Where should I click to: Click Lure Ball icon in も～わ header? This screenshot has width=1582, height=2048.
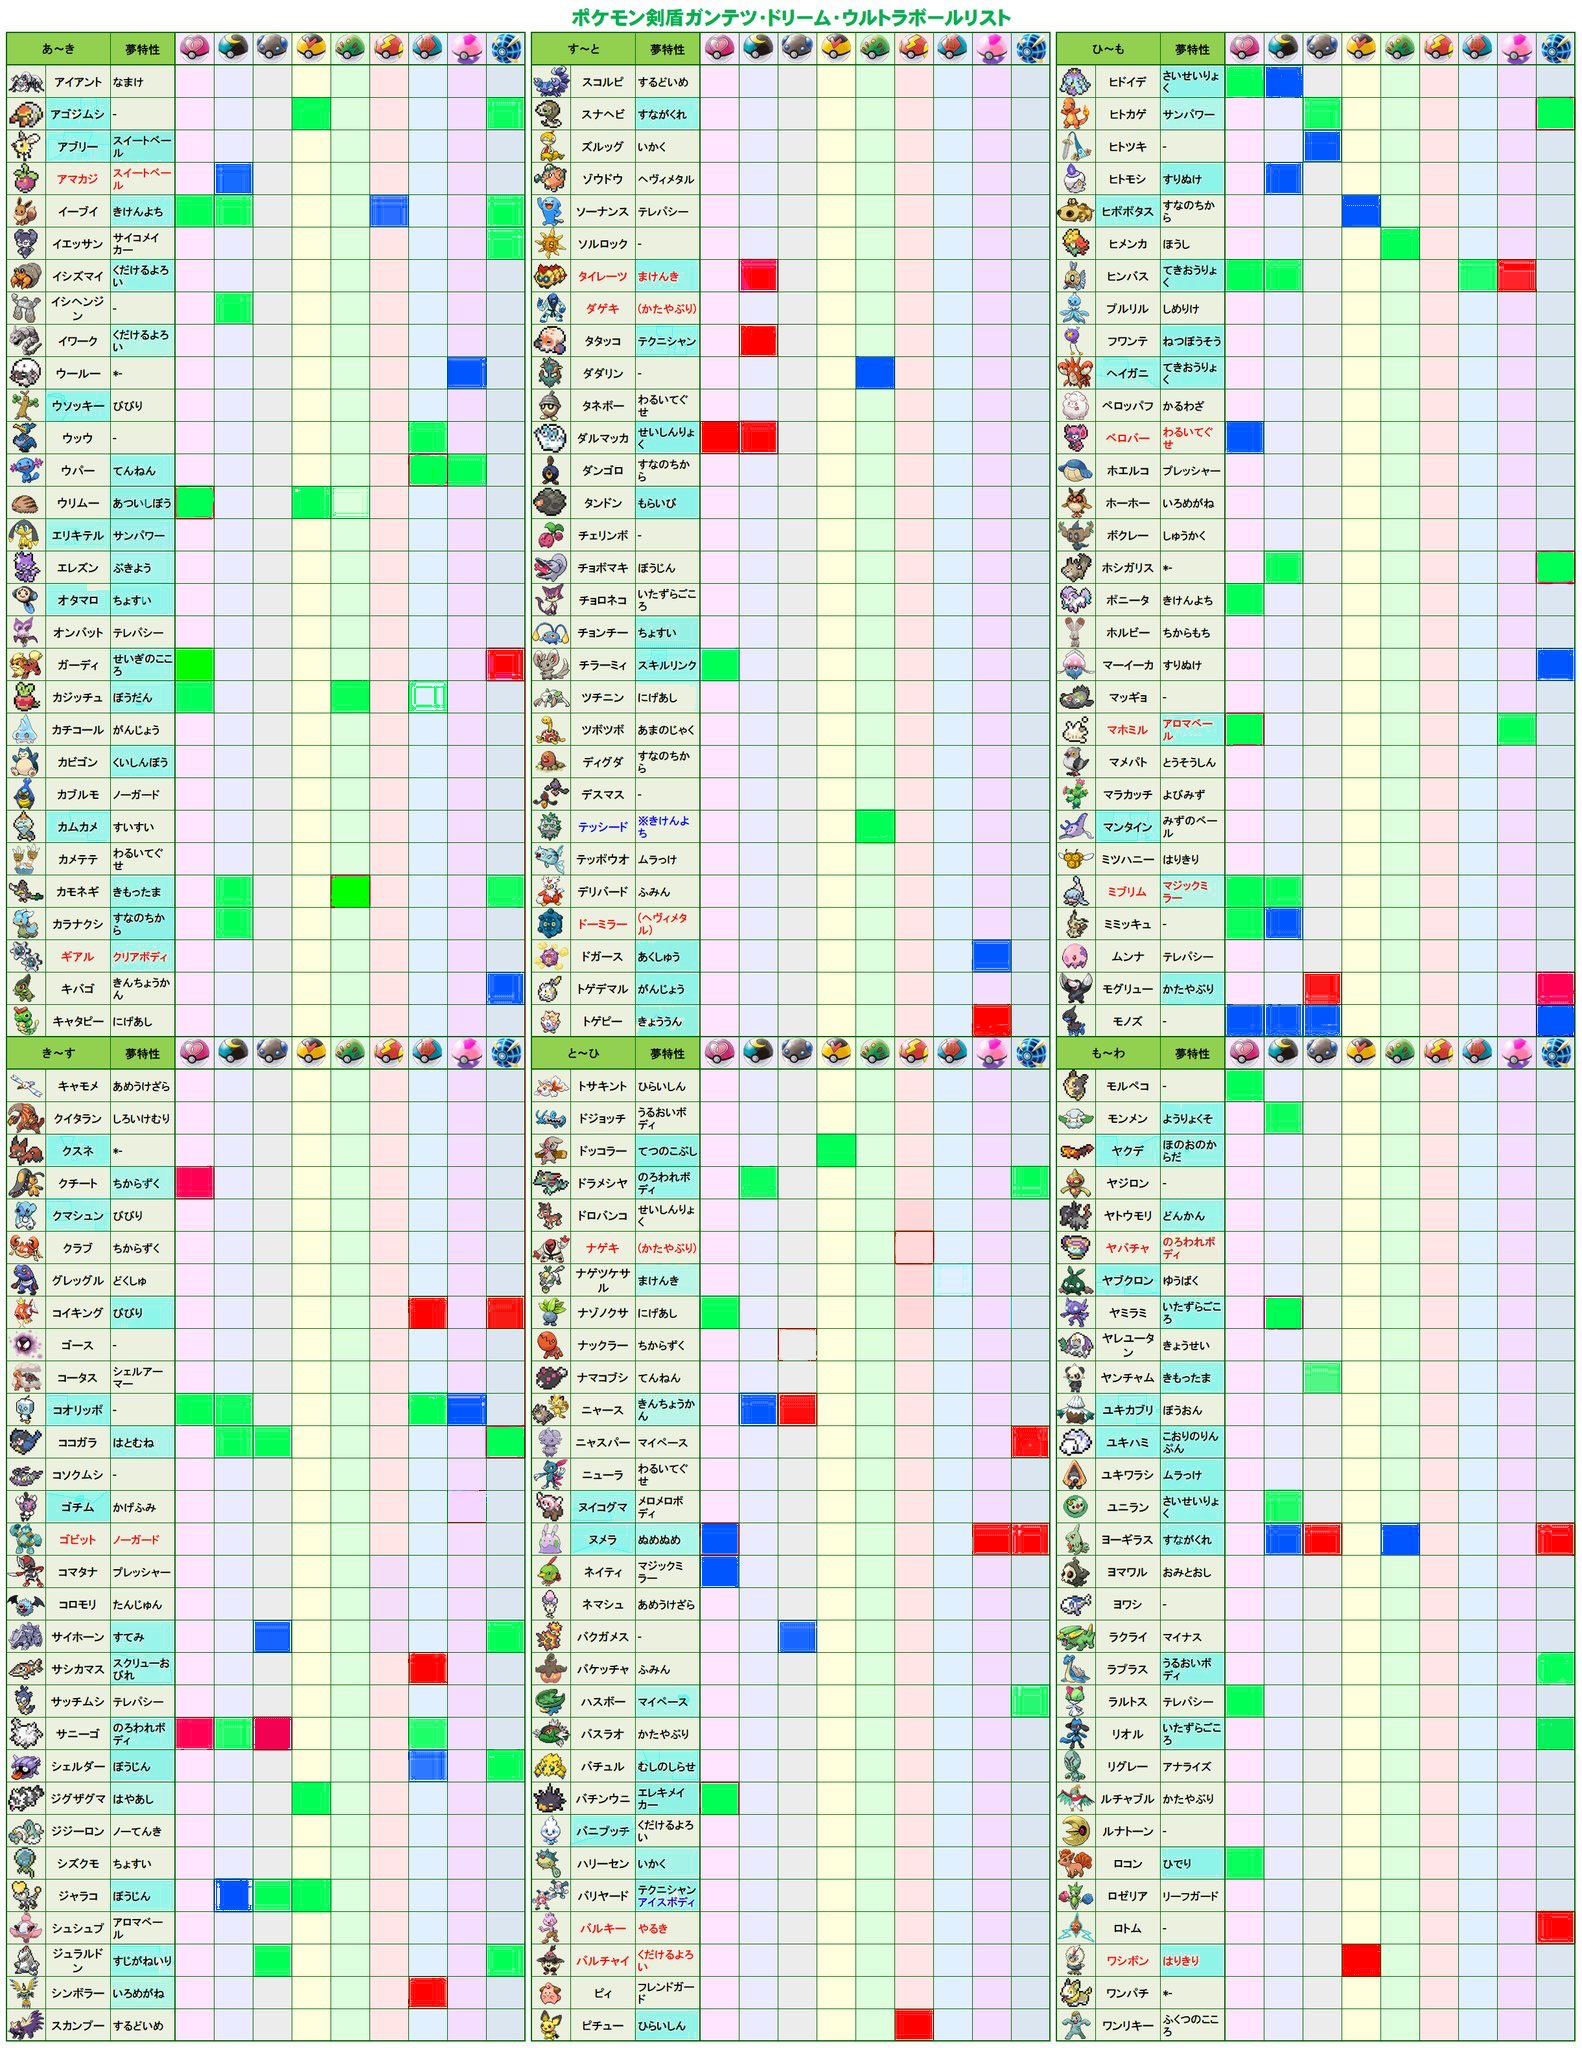click(1477, 1053)
